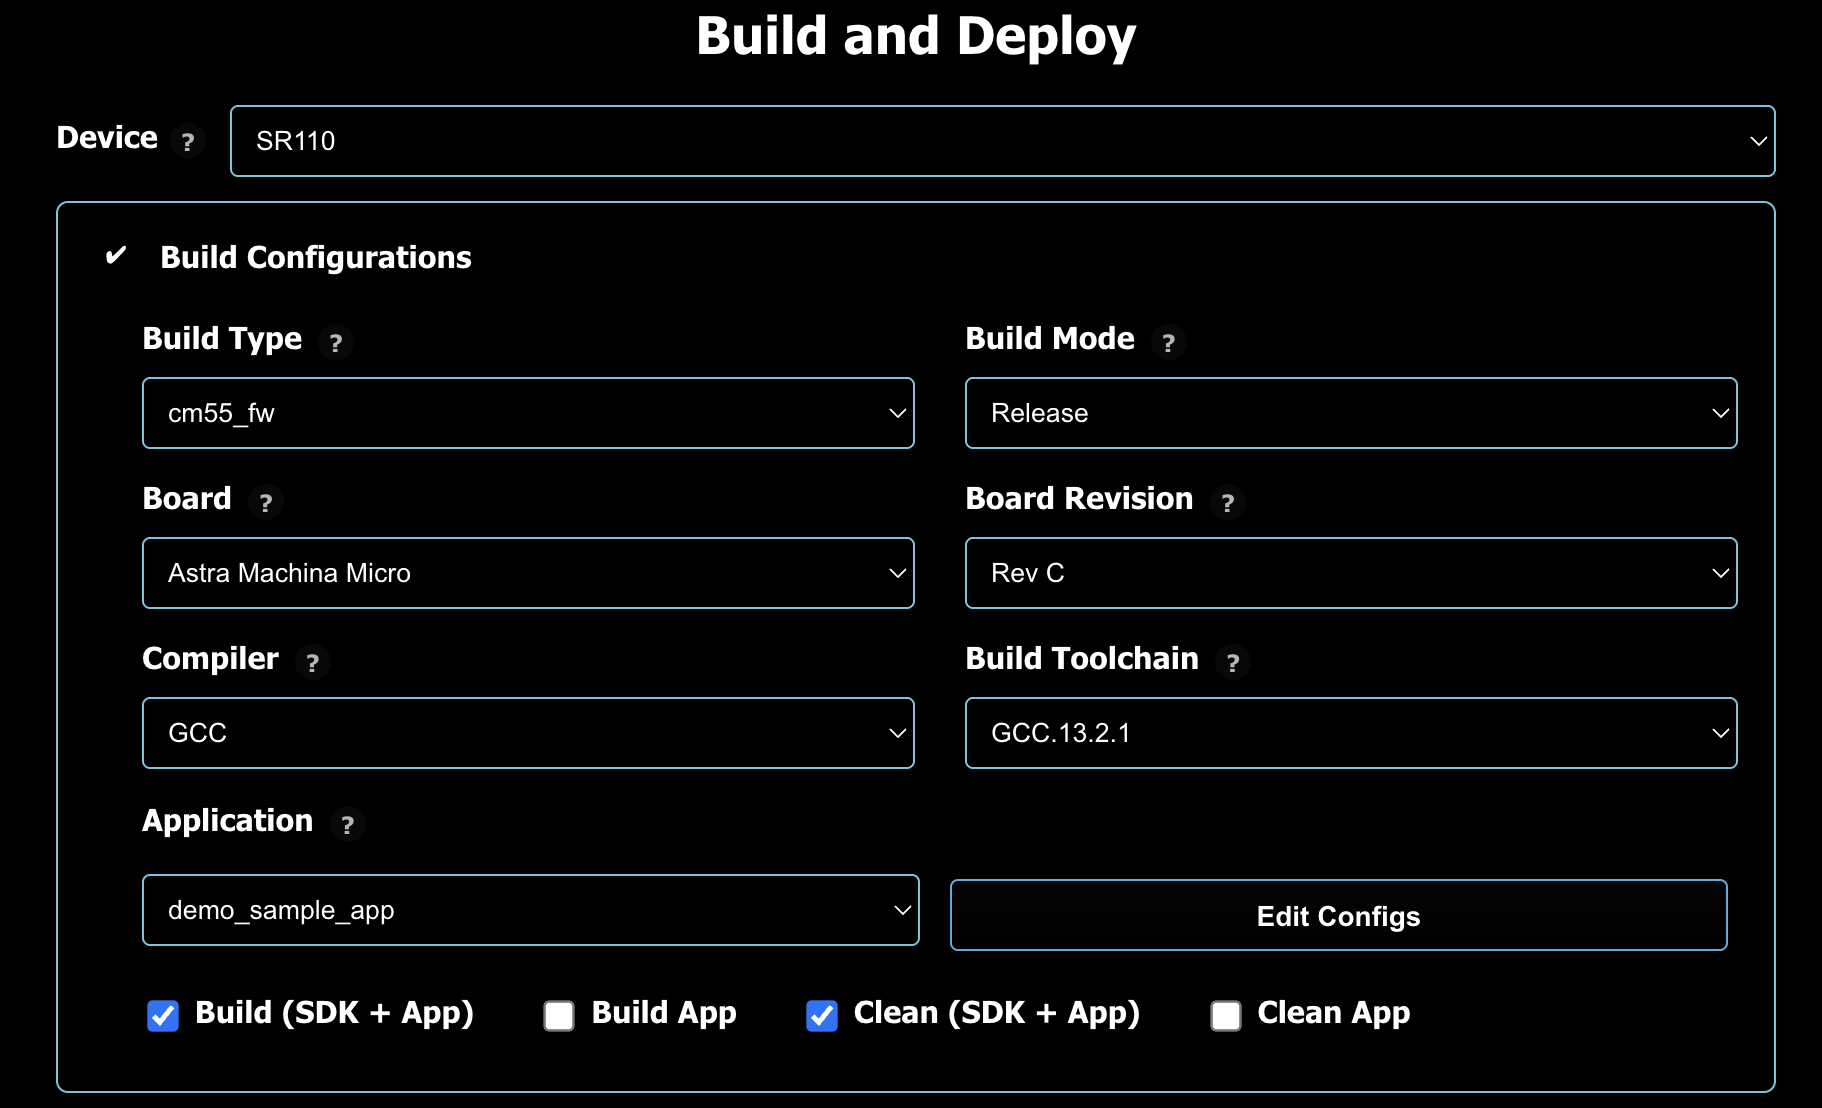Open the Board Revision help tooltip

point(1229,503)
